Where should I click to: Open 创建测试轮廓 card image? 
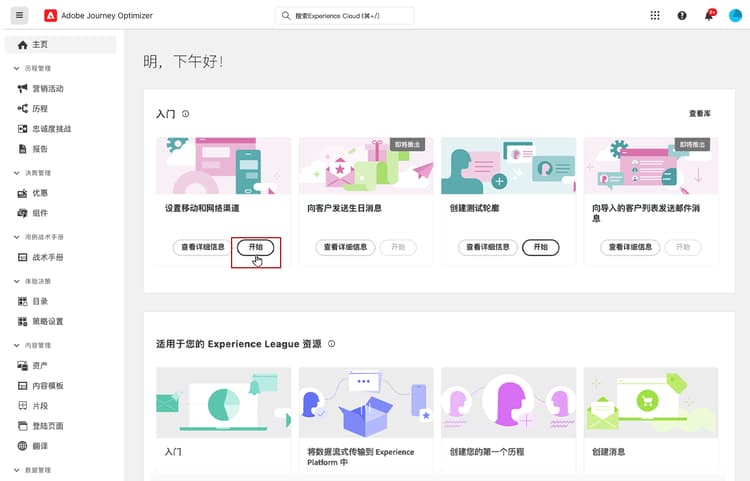coord(508,166)
